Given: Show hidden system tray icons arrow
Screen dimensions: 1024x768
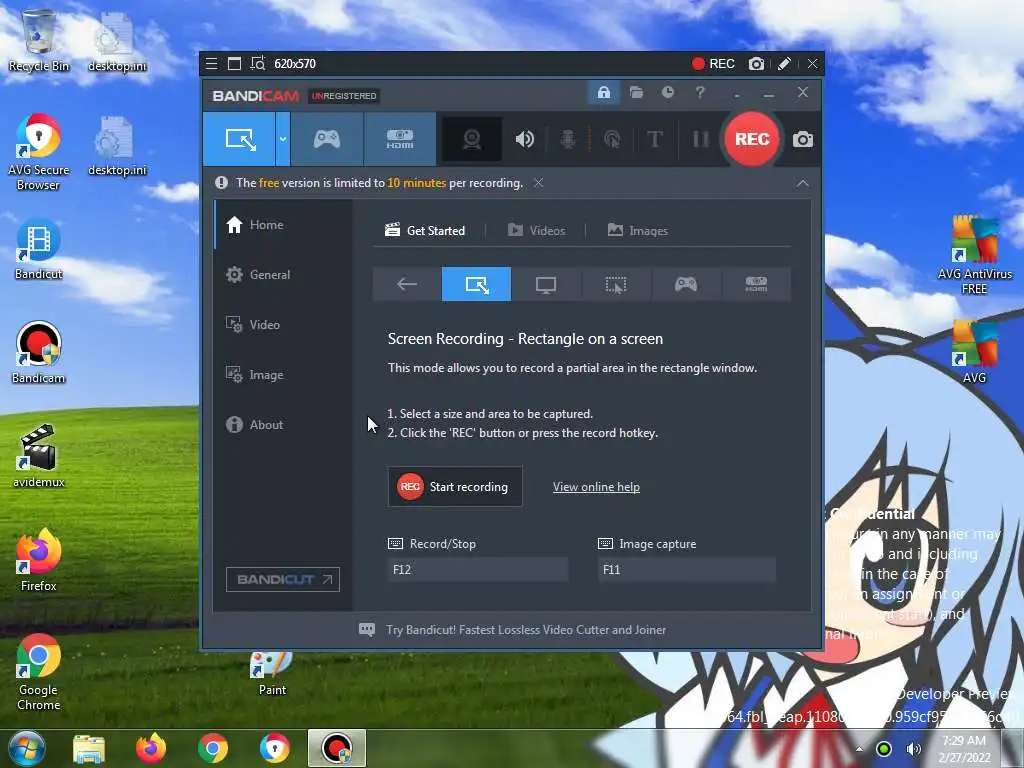Looking at the screenshot, I should point(859,749).
